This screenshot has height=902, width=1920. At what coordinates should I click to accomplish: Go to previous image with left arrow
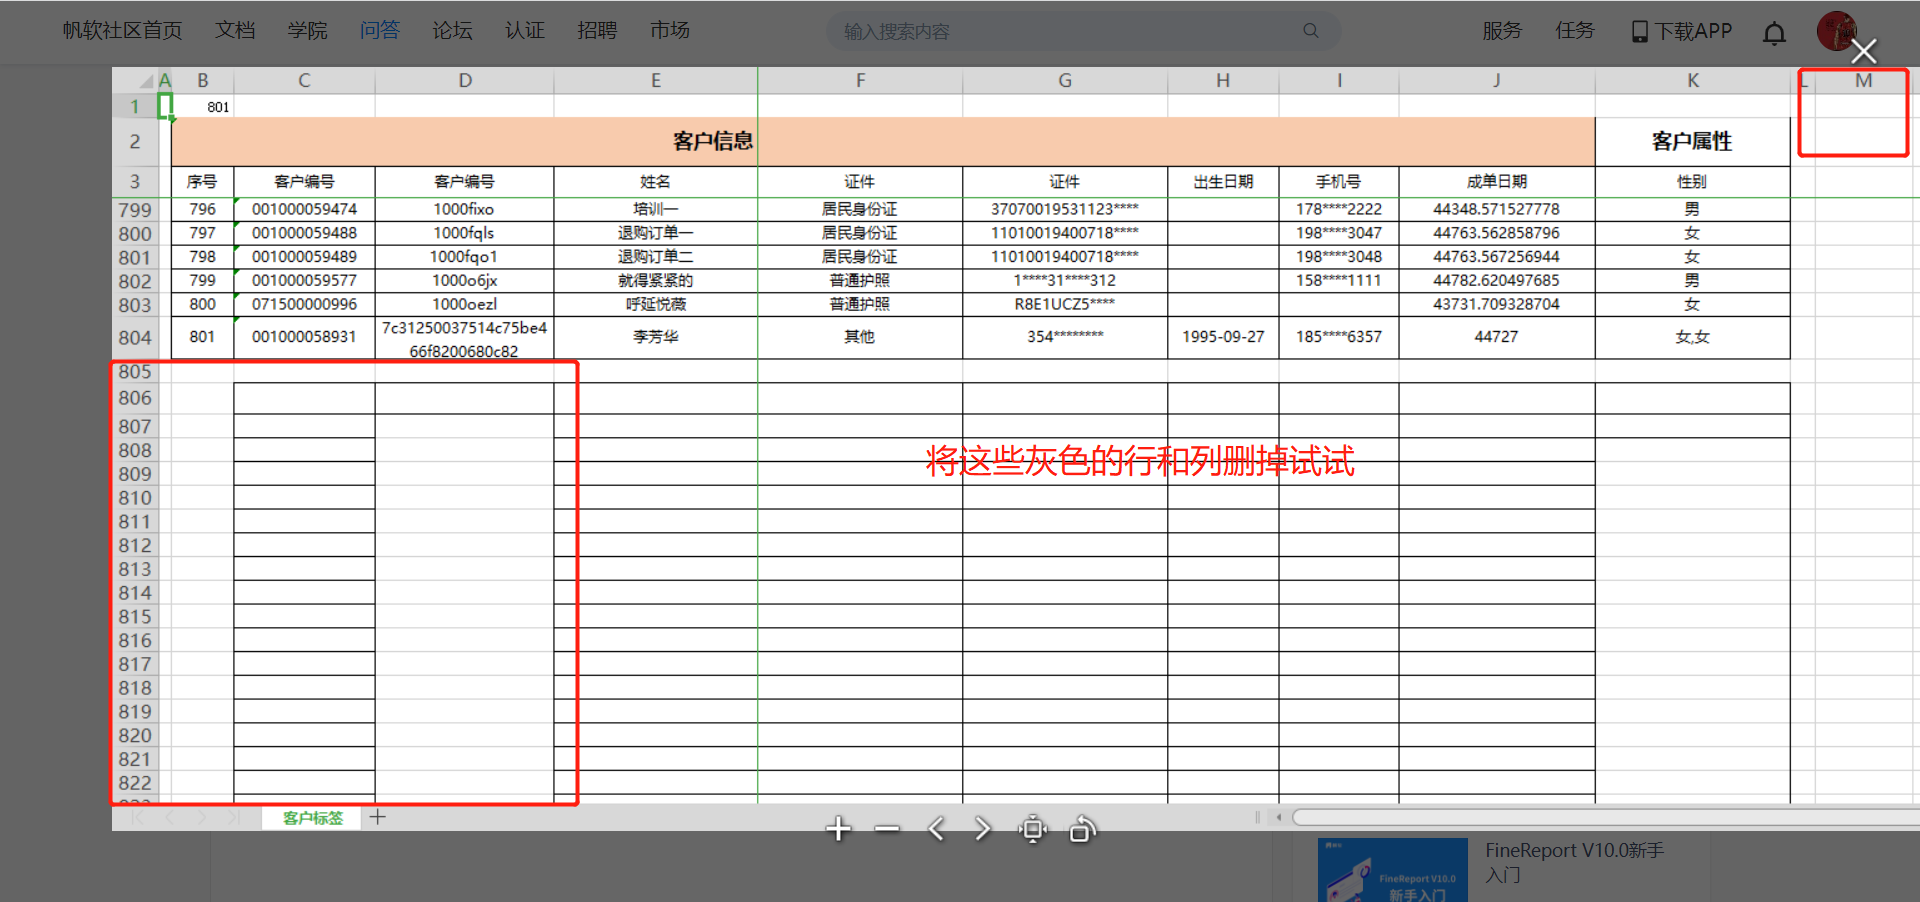coord(936,829)
